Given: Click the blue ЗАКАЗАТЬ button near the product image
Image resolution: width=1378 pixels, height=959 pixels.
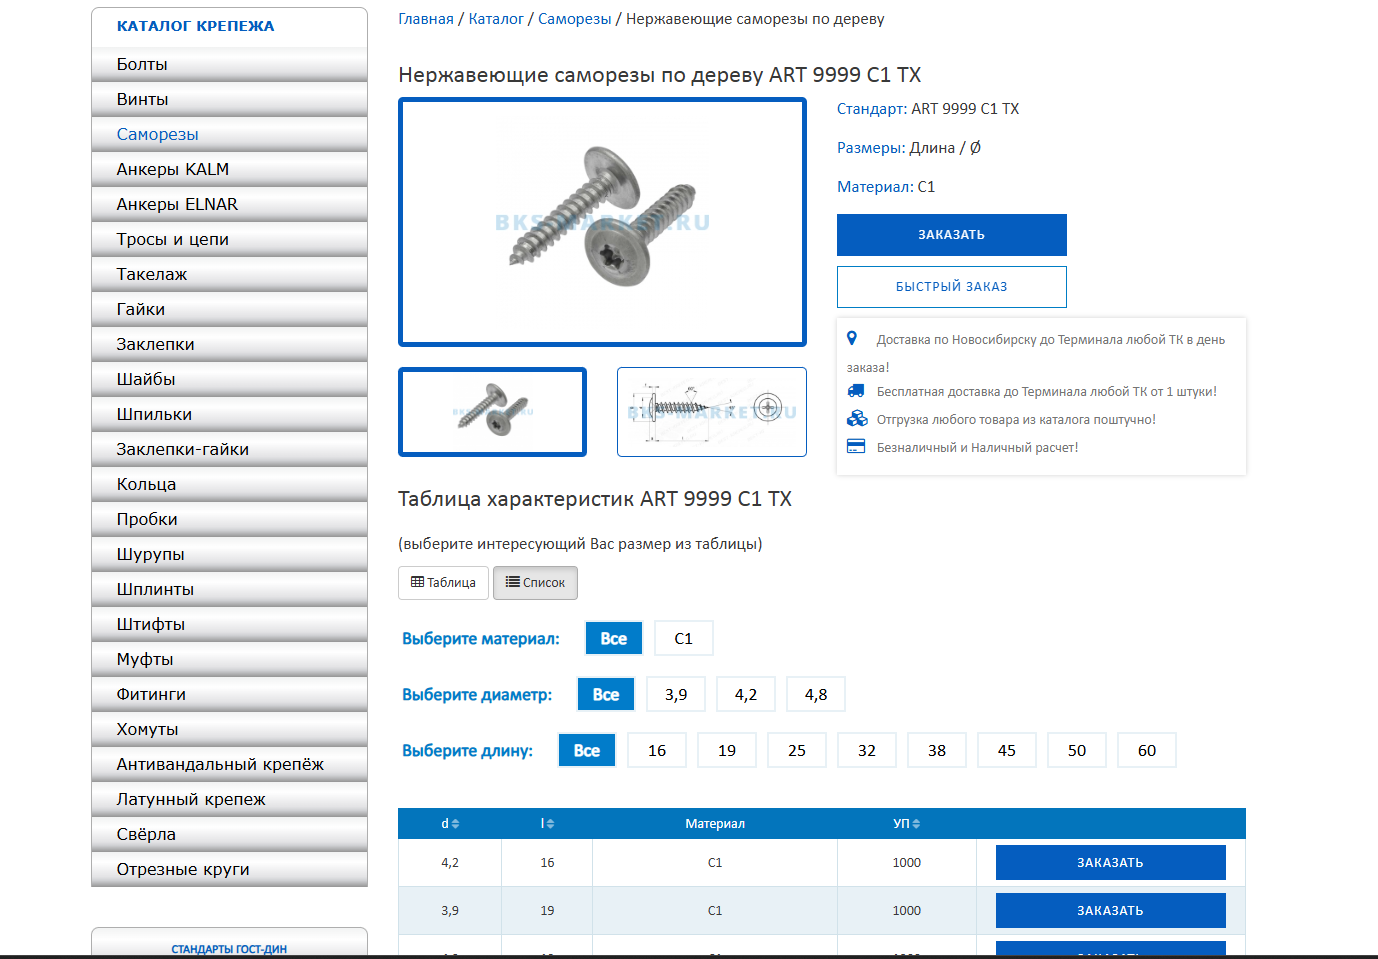Looking at the screenshot, I should (952, 235).
